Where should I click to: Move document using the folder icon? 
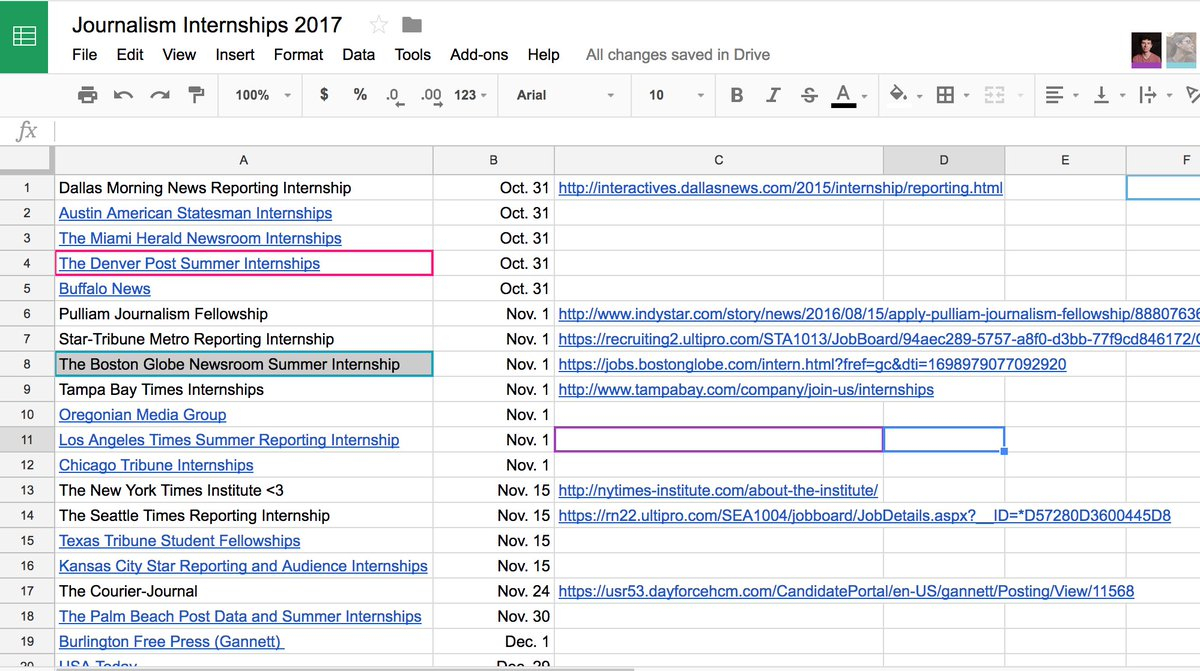click(x=411, y=25)
